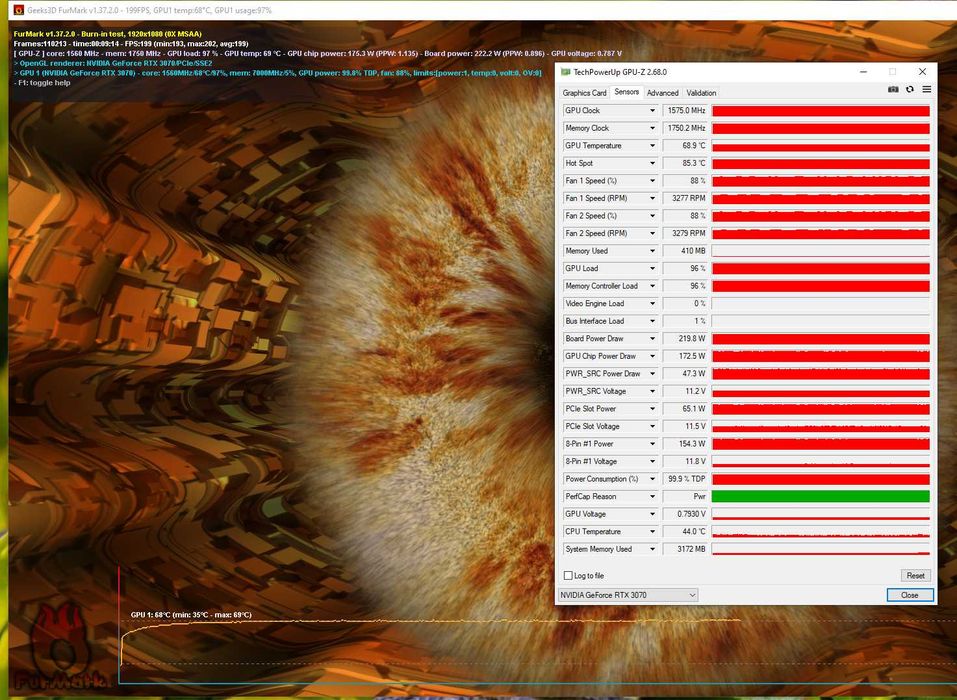Click the Fan 2 Speed value 3279 RPM
This screenshot has height=700, width=957.
point(685,233)
